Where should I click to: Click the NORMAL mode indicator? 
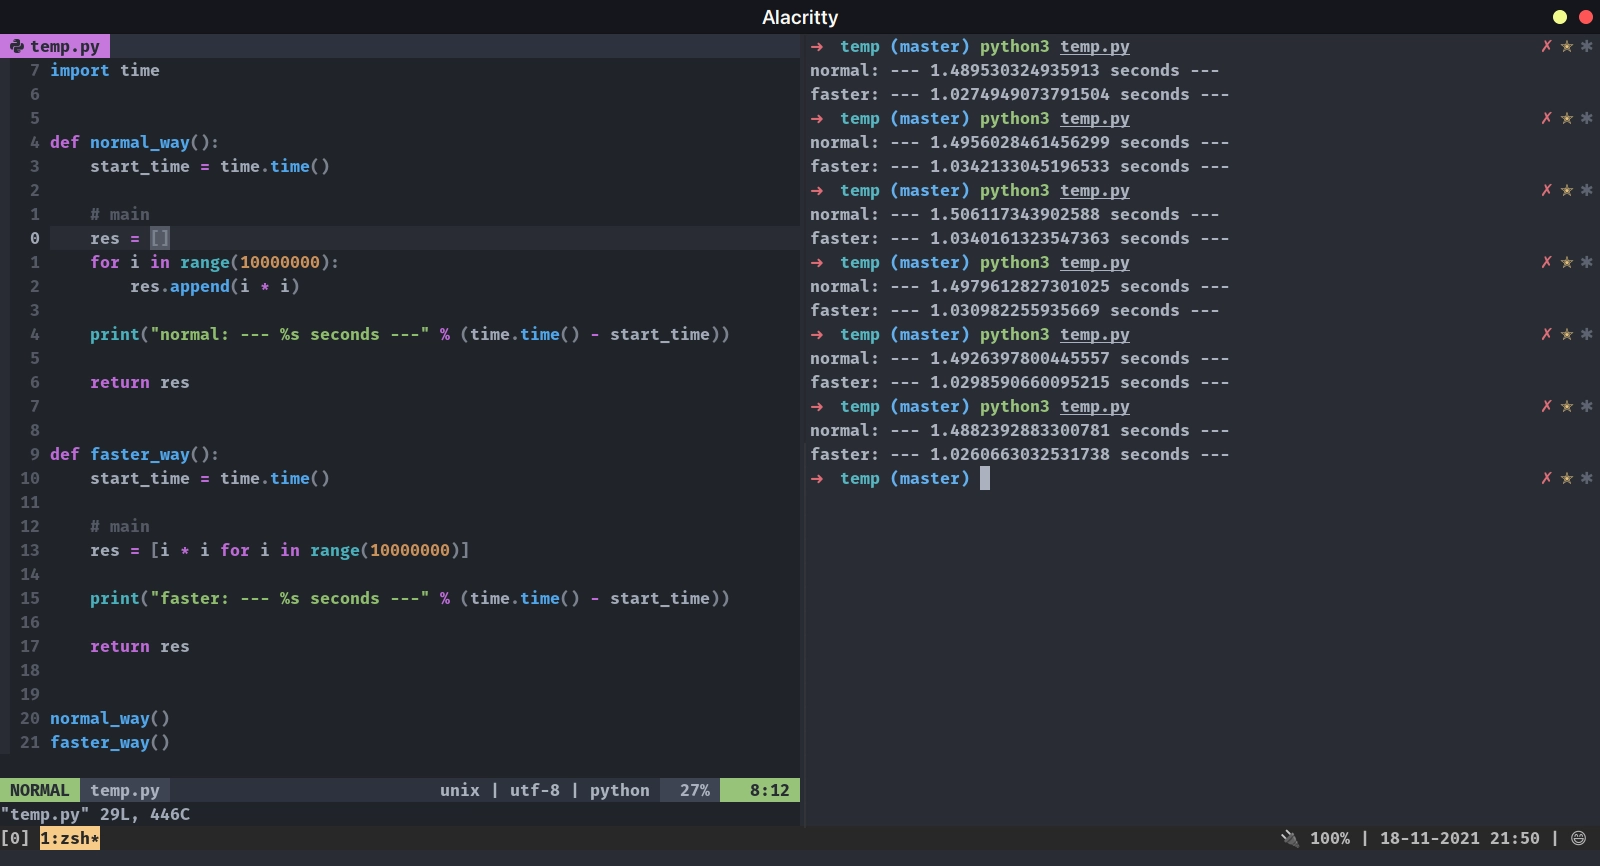(40, 790)
